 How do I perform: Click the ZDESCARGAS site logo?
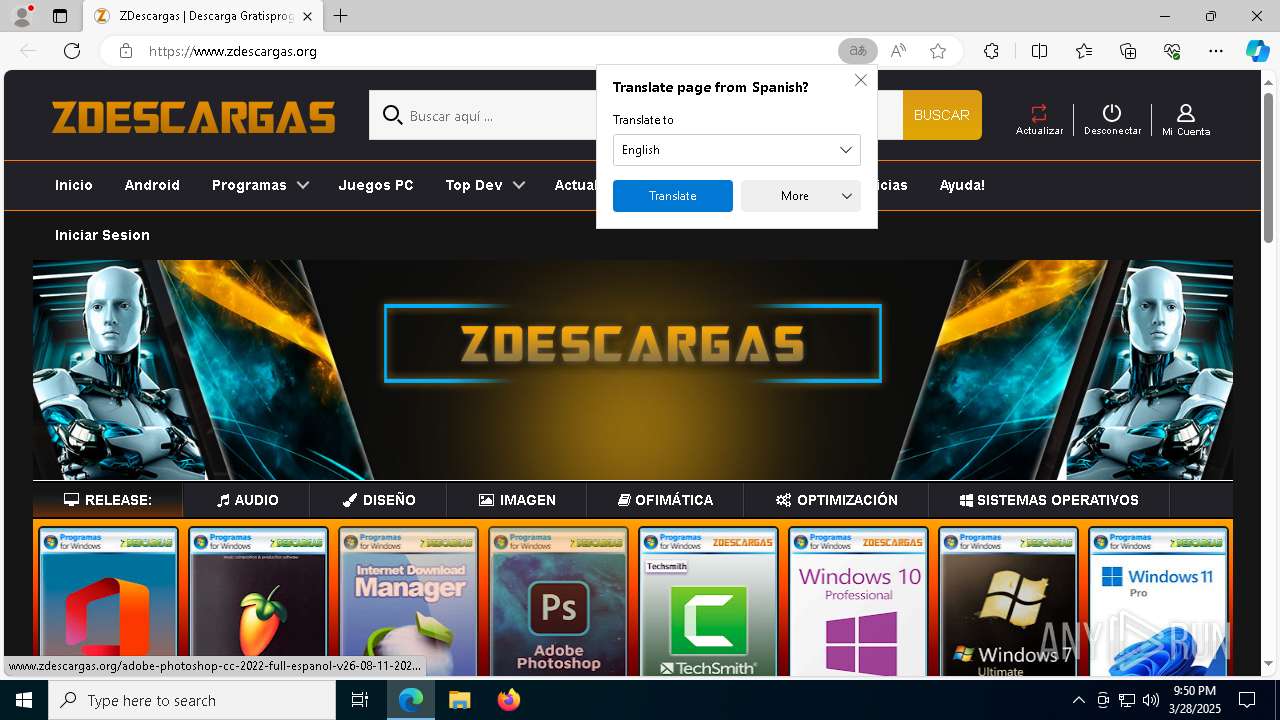[194, 117]
